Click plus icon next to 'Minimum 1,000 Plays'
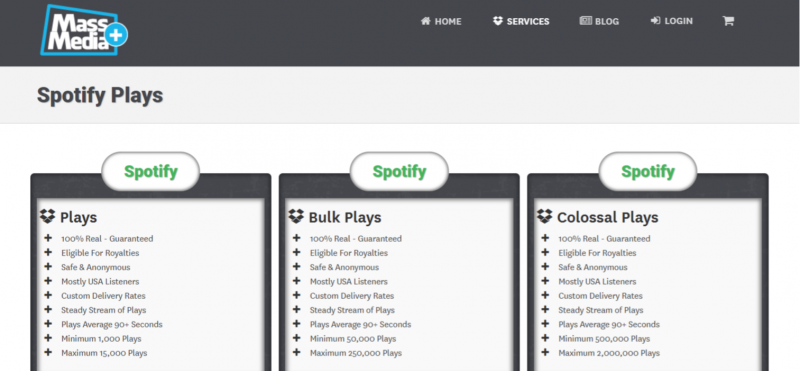800x371 pixels. pyautogui.click(x=48, y=338)
